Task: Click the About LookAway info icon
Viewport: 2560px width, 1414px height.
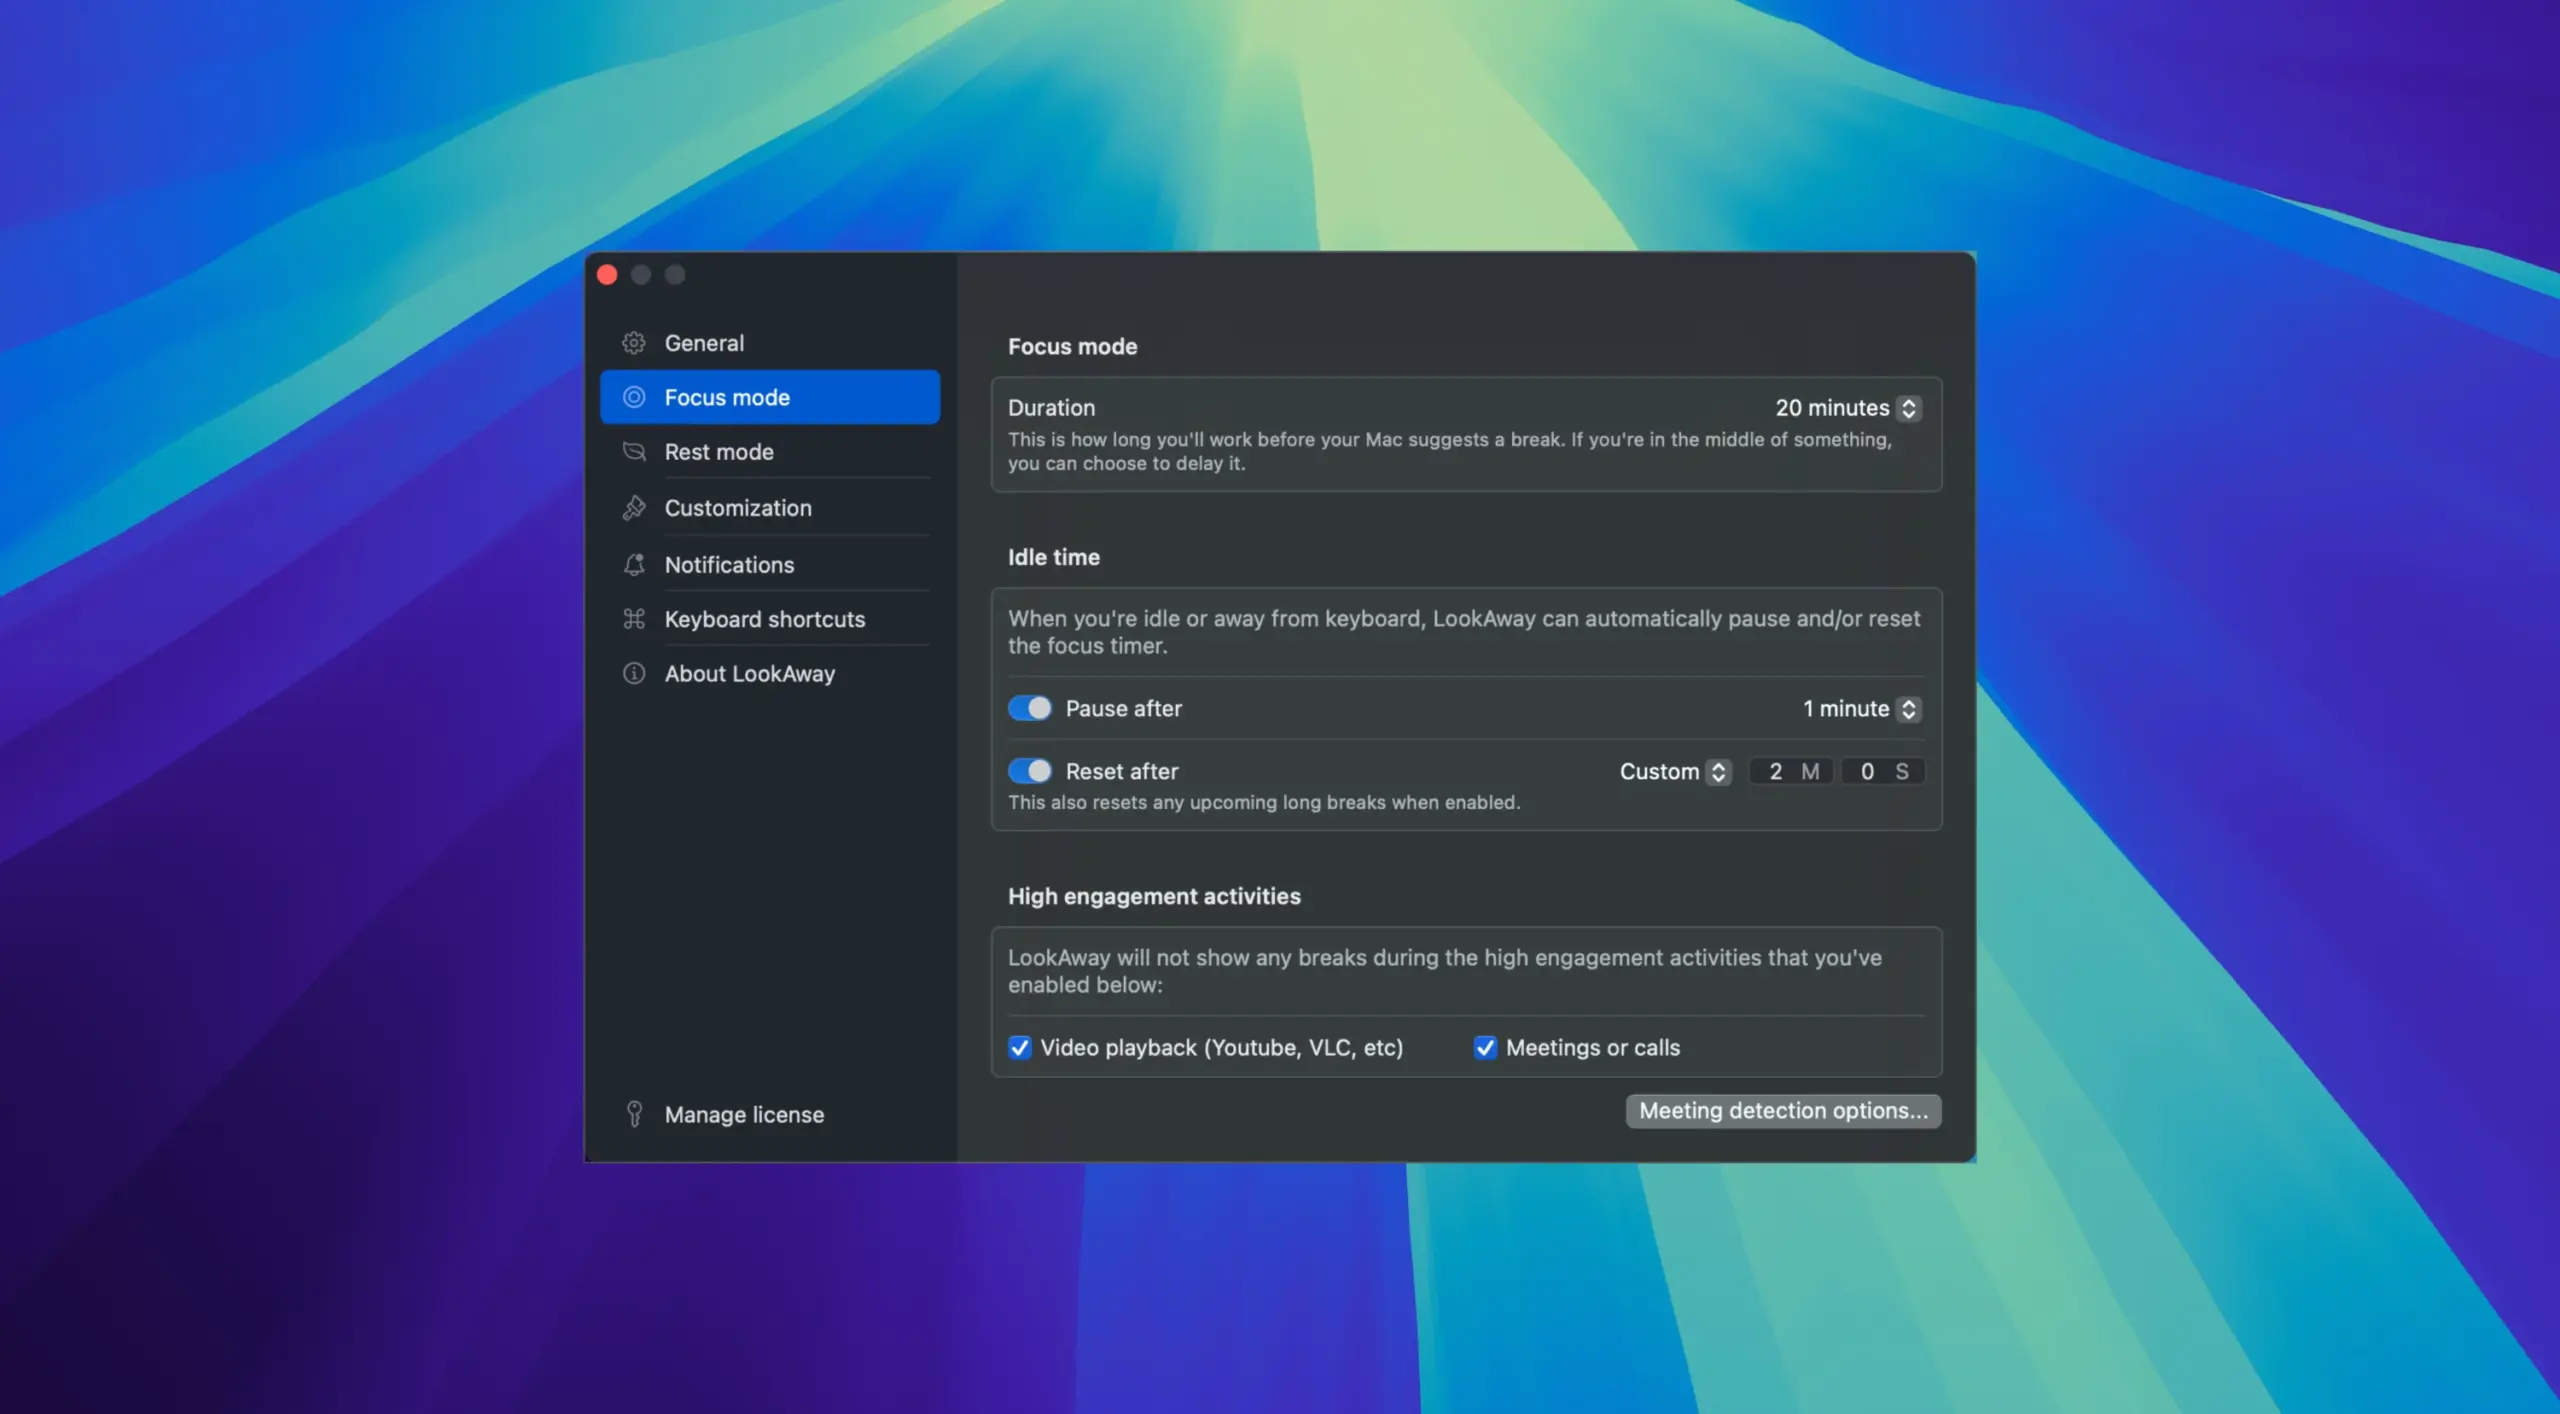Action: click(x=634, y=674)
